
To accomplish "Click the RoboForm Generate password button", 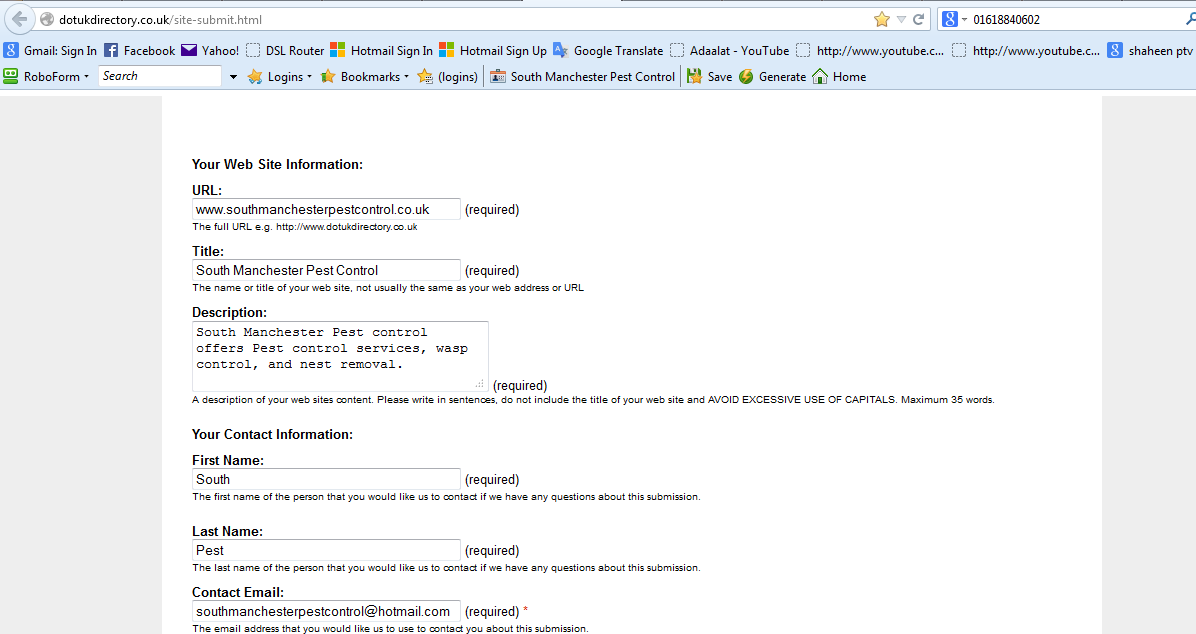I will click(773, 76).
